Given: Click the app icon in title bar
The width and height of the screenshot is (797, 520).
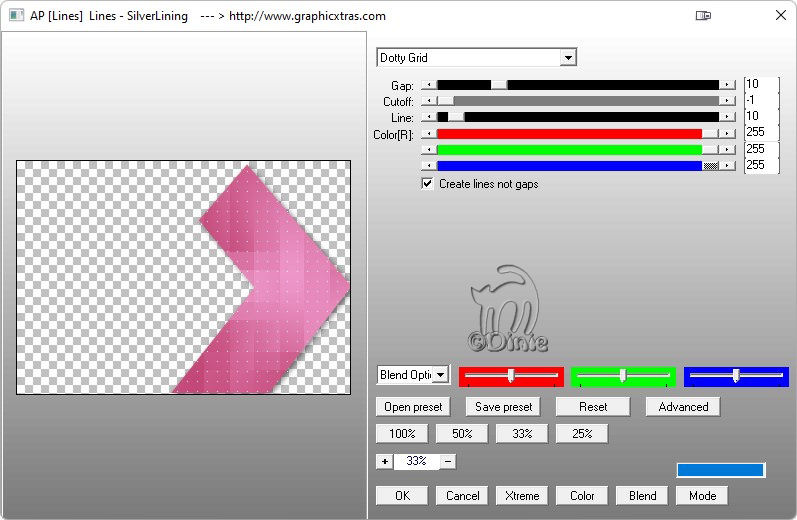Looking at the screenshot, I should tap(16, 16).
